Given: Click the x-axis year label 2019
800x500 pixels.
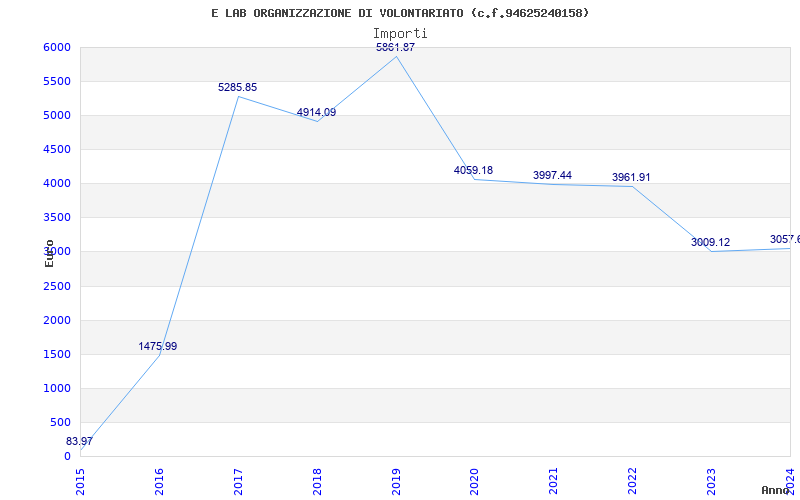Looking at the screenshot, I should [x=396, y=481].
